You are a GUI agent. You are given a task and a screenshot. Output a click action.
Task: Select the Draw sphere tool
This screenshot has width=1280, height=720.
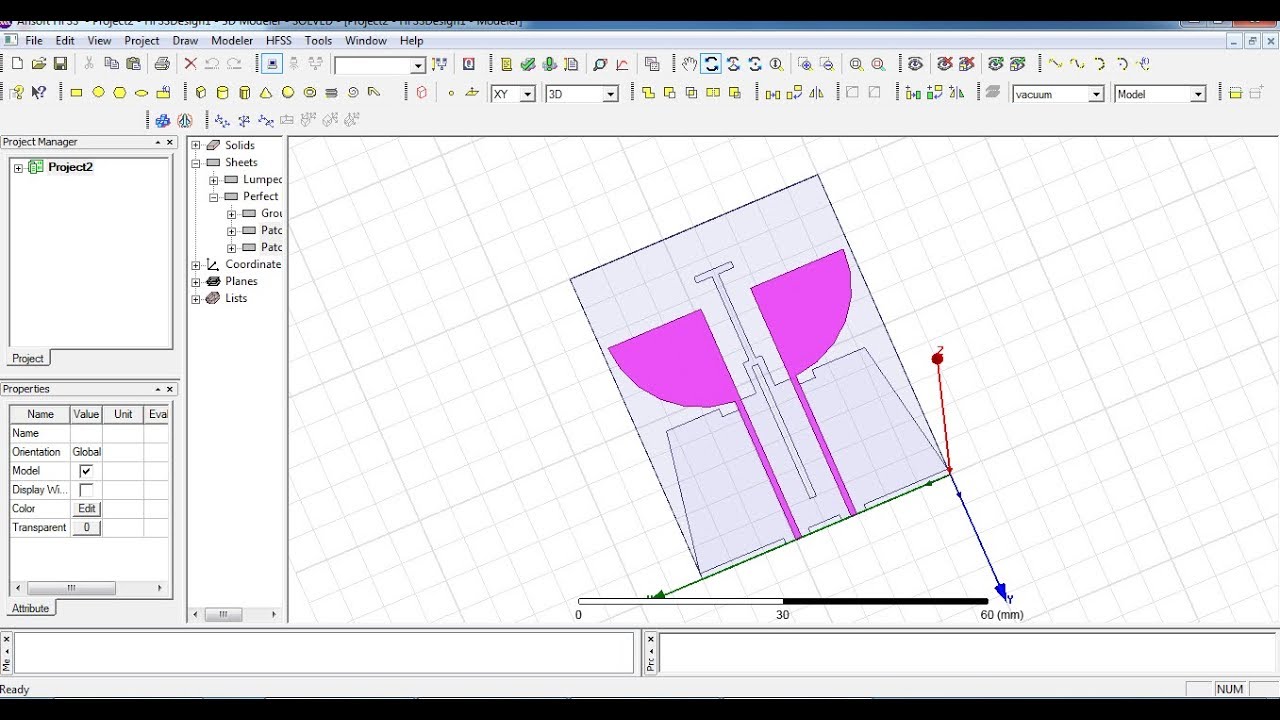[x=288, y=93]
